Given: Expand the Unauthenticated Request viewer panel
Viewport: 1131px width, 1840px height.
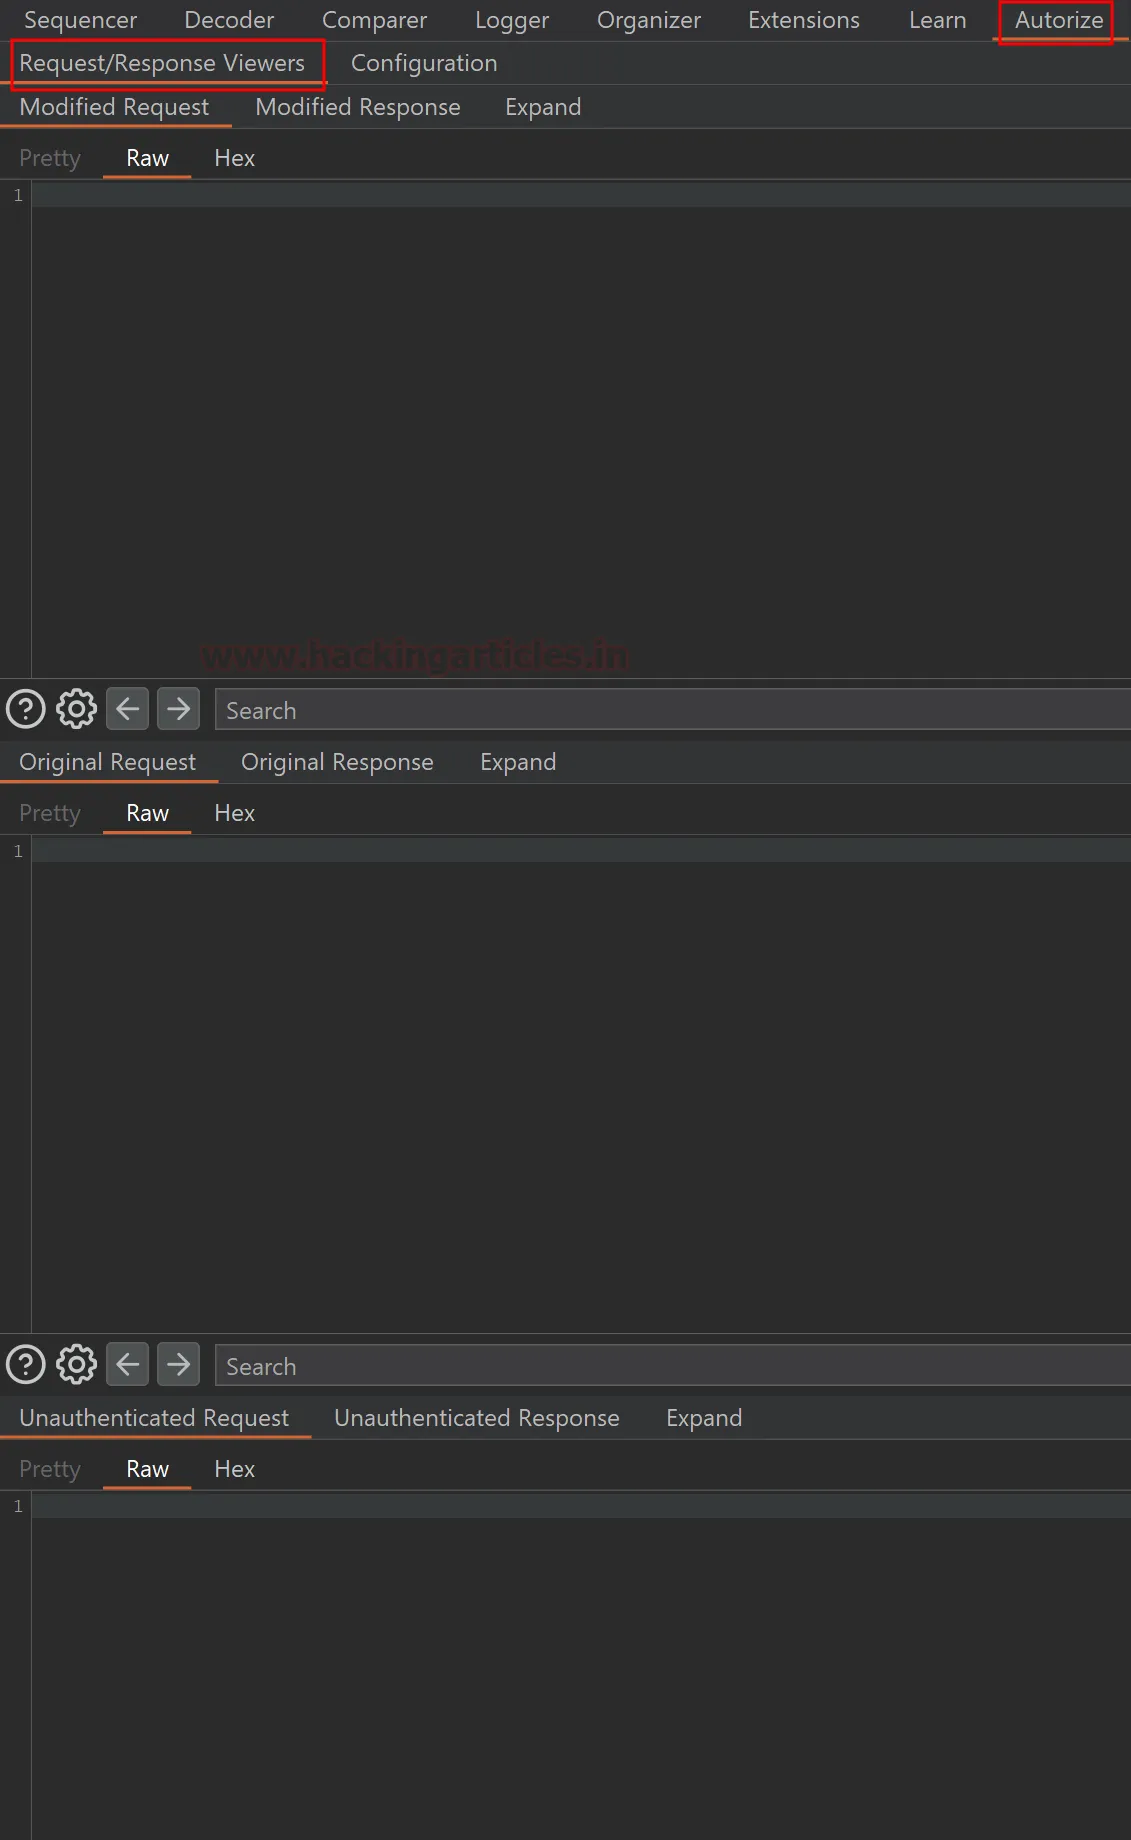Looking at the screenshot, I should click(703, 1418).
